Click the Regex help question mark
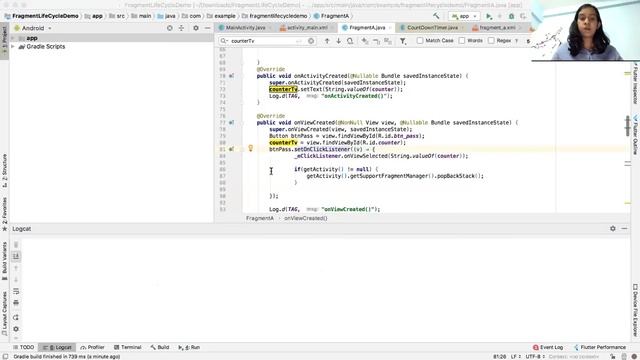This screenshot has height=360, width=640. (517, 41)
